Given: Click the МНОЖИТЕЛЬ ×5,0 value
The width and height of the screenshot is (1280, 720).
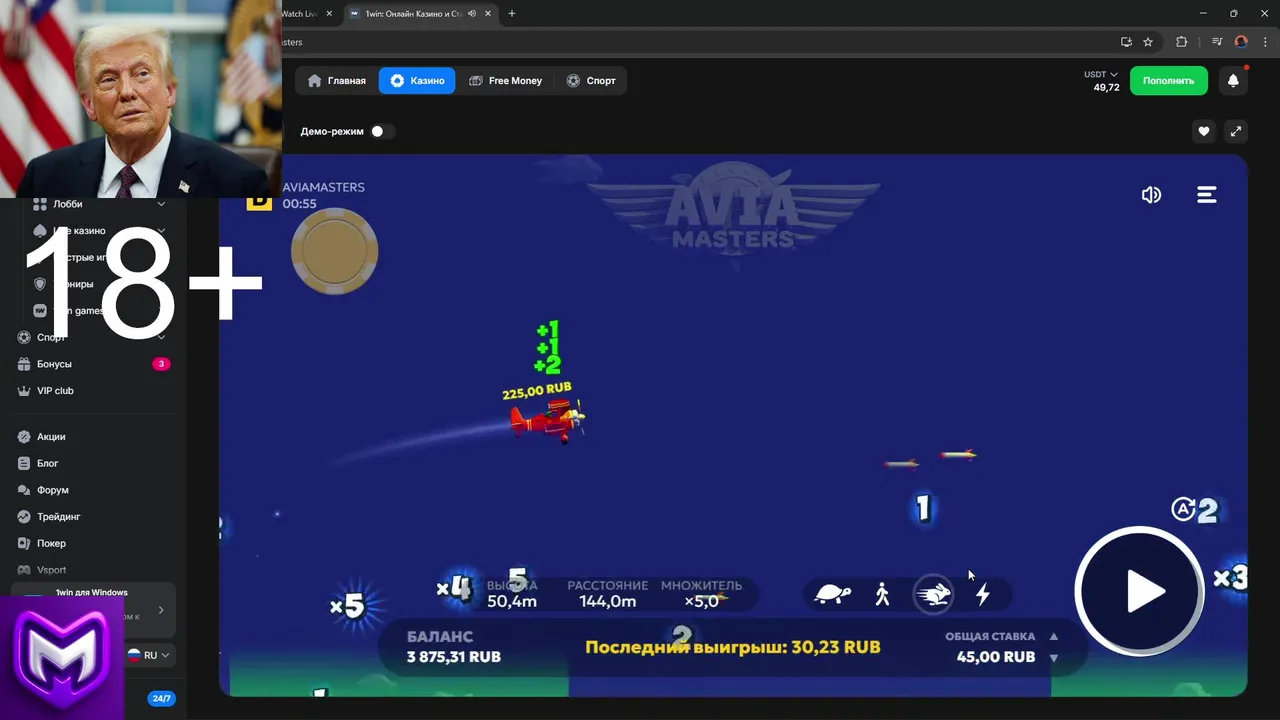Looking at the screenshot, I should point(701,601).
